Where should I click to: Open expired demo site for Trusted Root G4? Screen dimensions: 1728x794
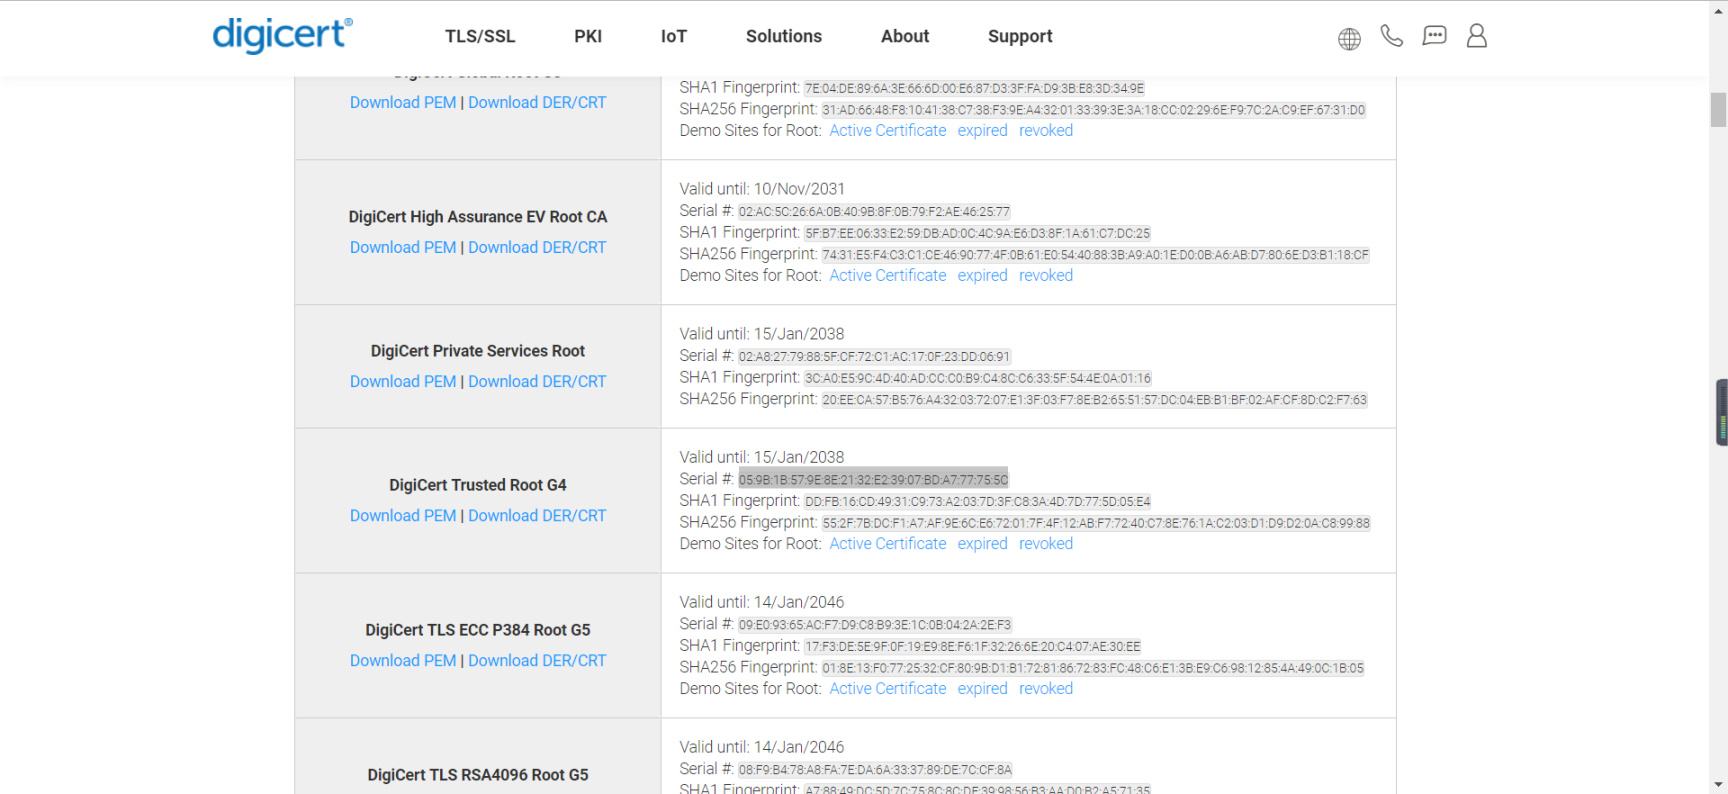983,543
